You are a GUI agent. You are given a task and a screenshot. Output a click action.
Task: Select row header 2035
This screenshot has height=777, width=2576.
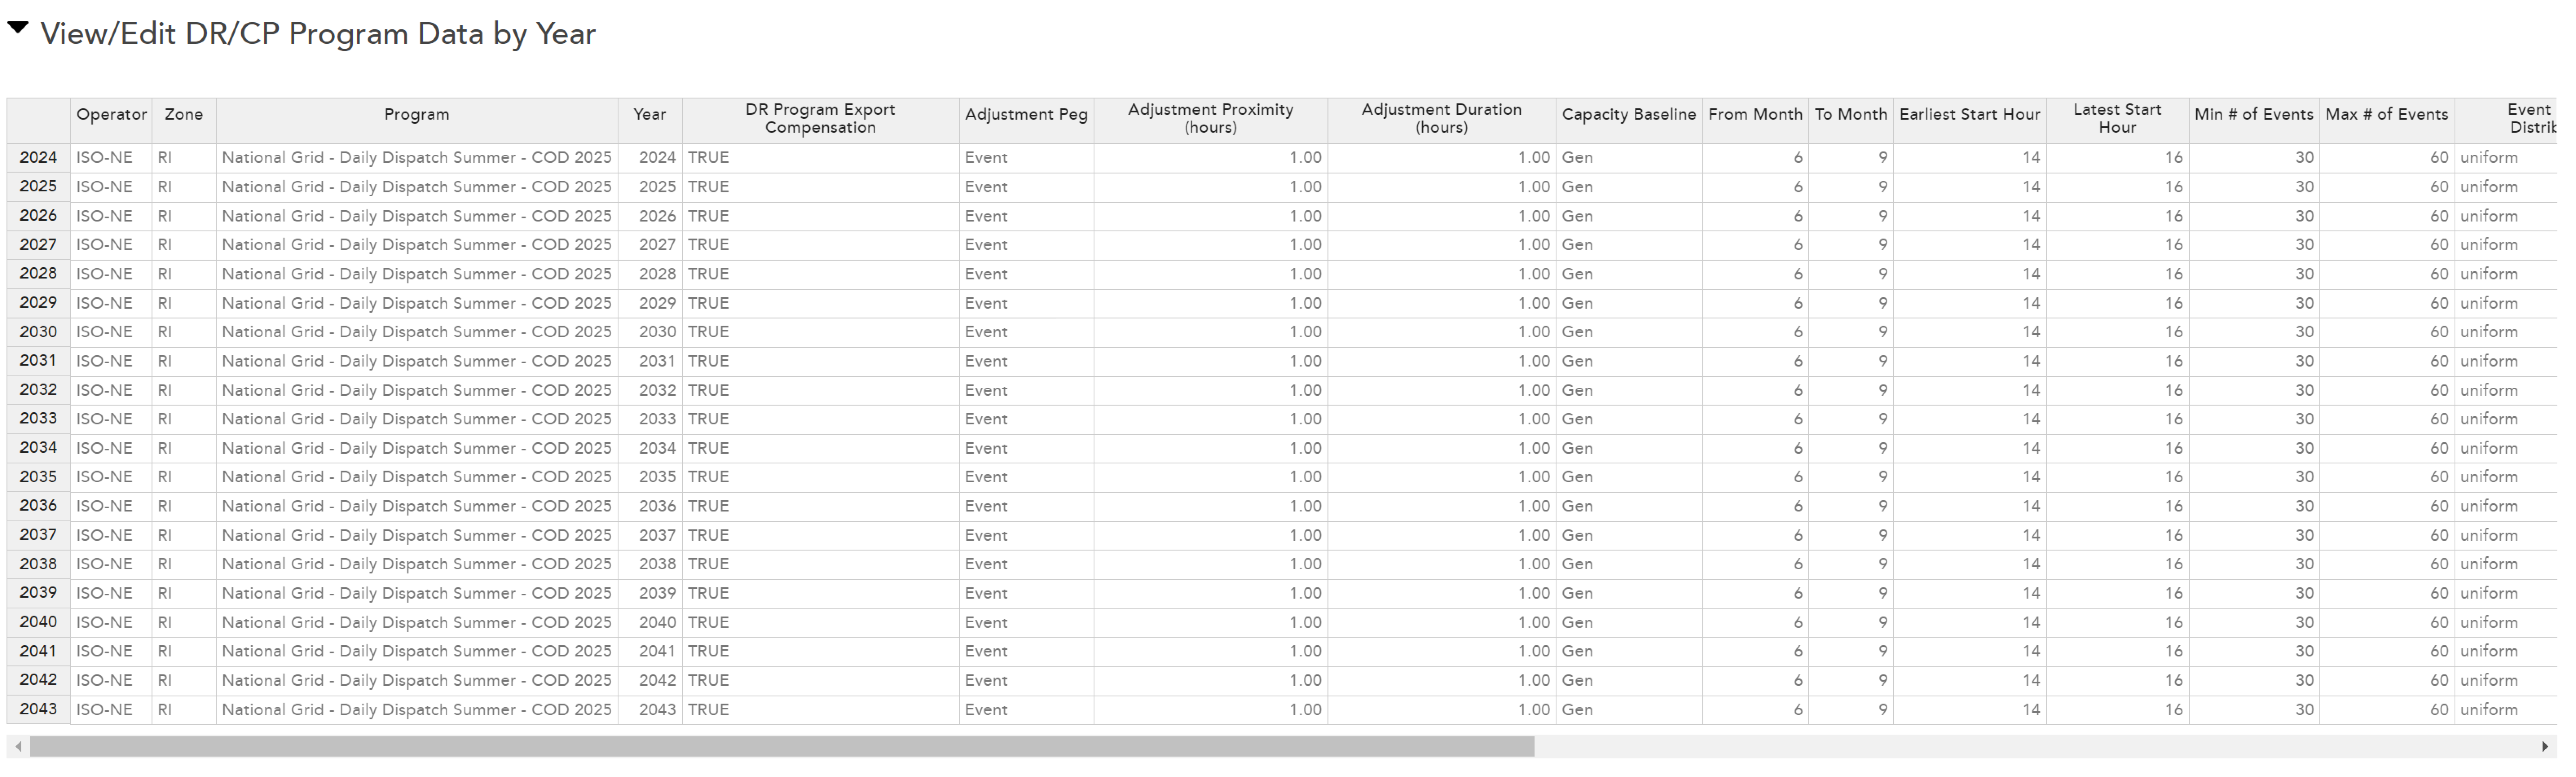tap(38, 477)
